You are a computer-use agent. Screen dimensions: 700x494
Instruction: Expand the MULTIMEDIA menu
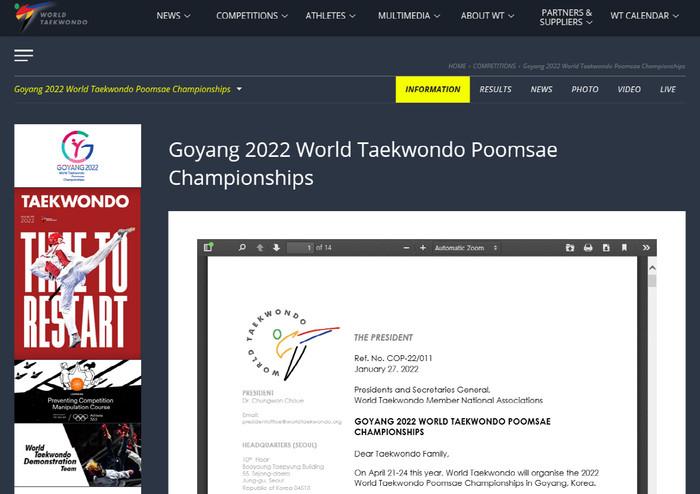[x=409, y=16]
